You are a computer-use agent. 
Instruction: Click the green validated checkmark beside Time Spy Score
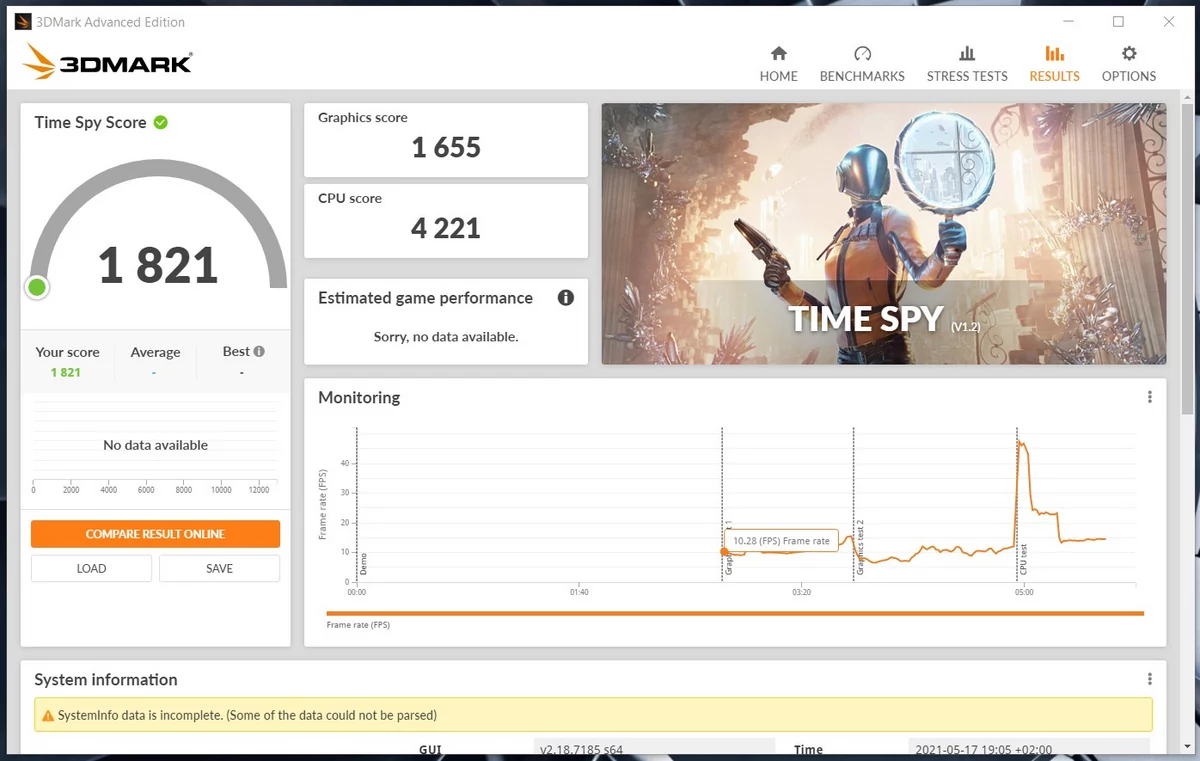(161, 122)
